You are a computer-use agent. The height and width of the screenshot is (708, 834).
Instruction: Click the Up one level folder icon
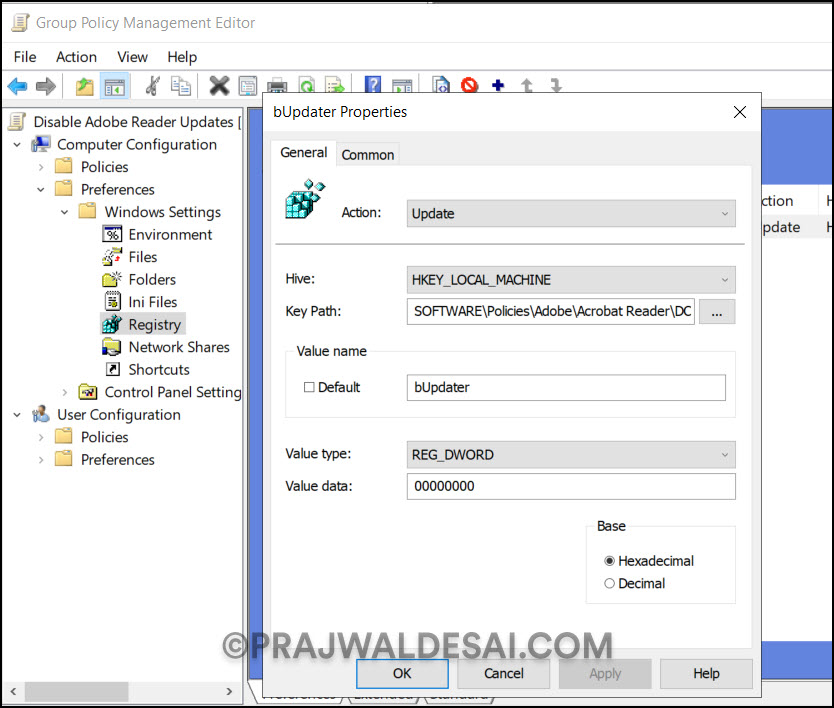point(84,86)
